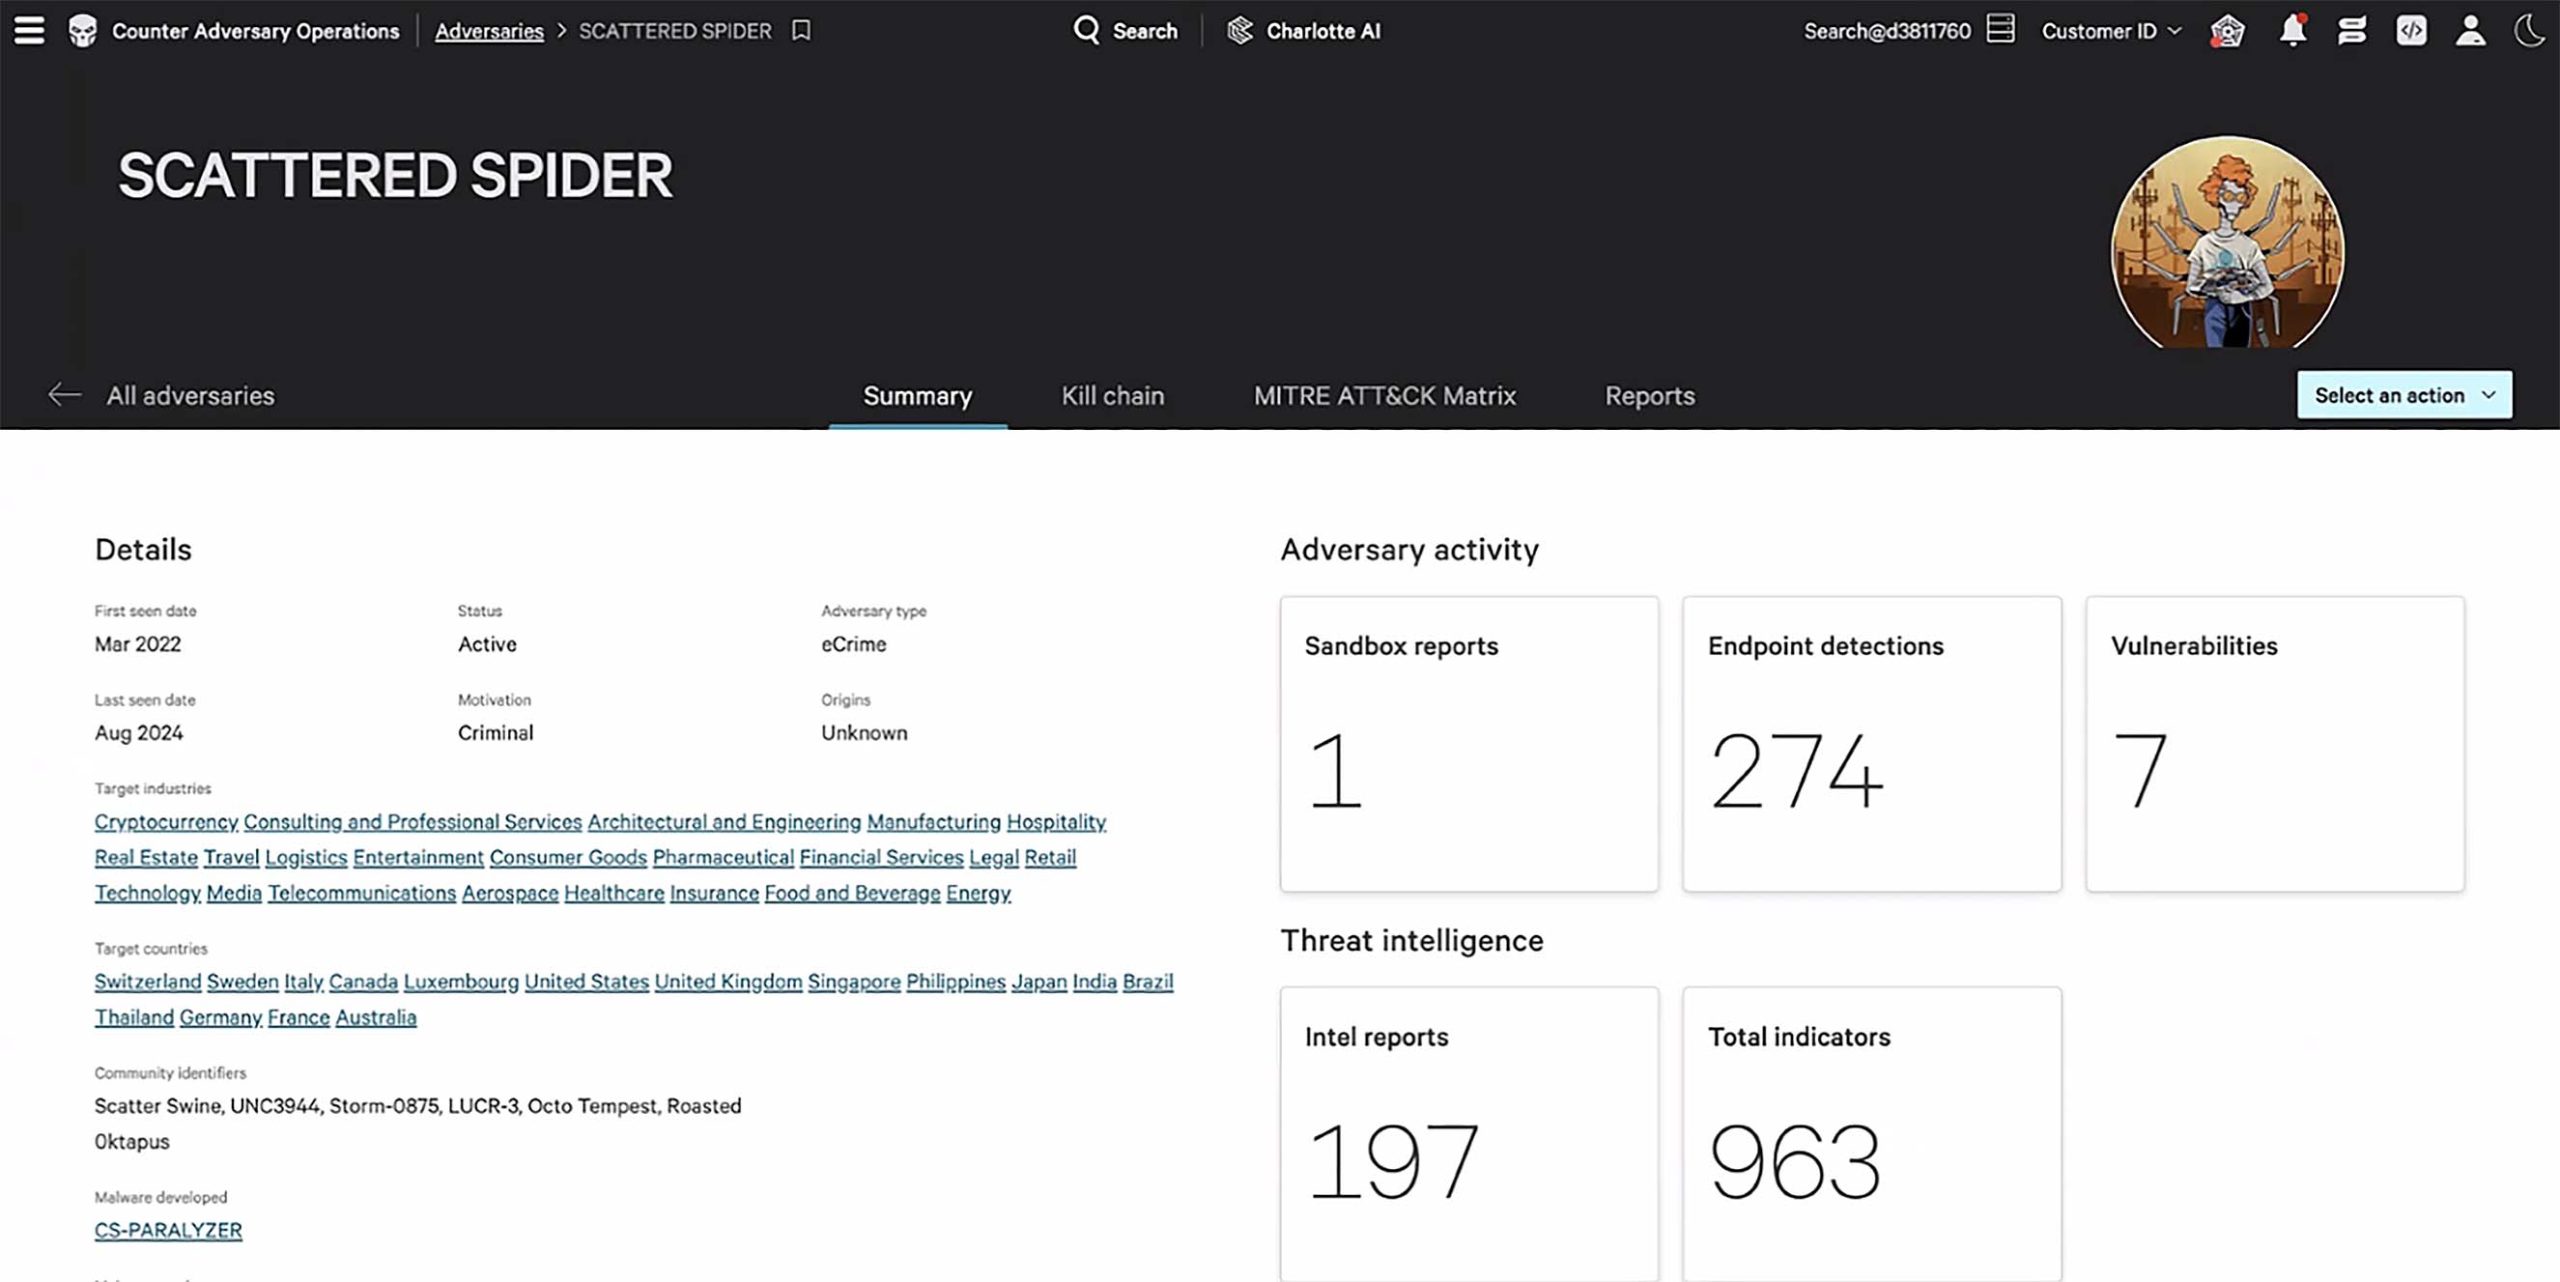
Task: Click the Scattered Spider avatar image
Action: (2227, 243)
